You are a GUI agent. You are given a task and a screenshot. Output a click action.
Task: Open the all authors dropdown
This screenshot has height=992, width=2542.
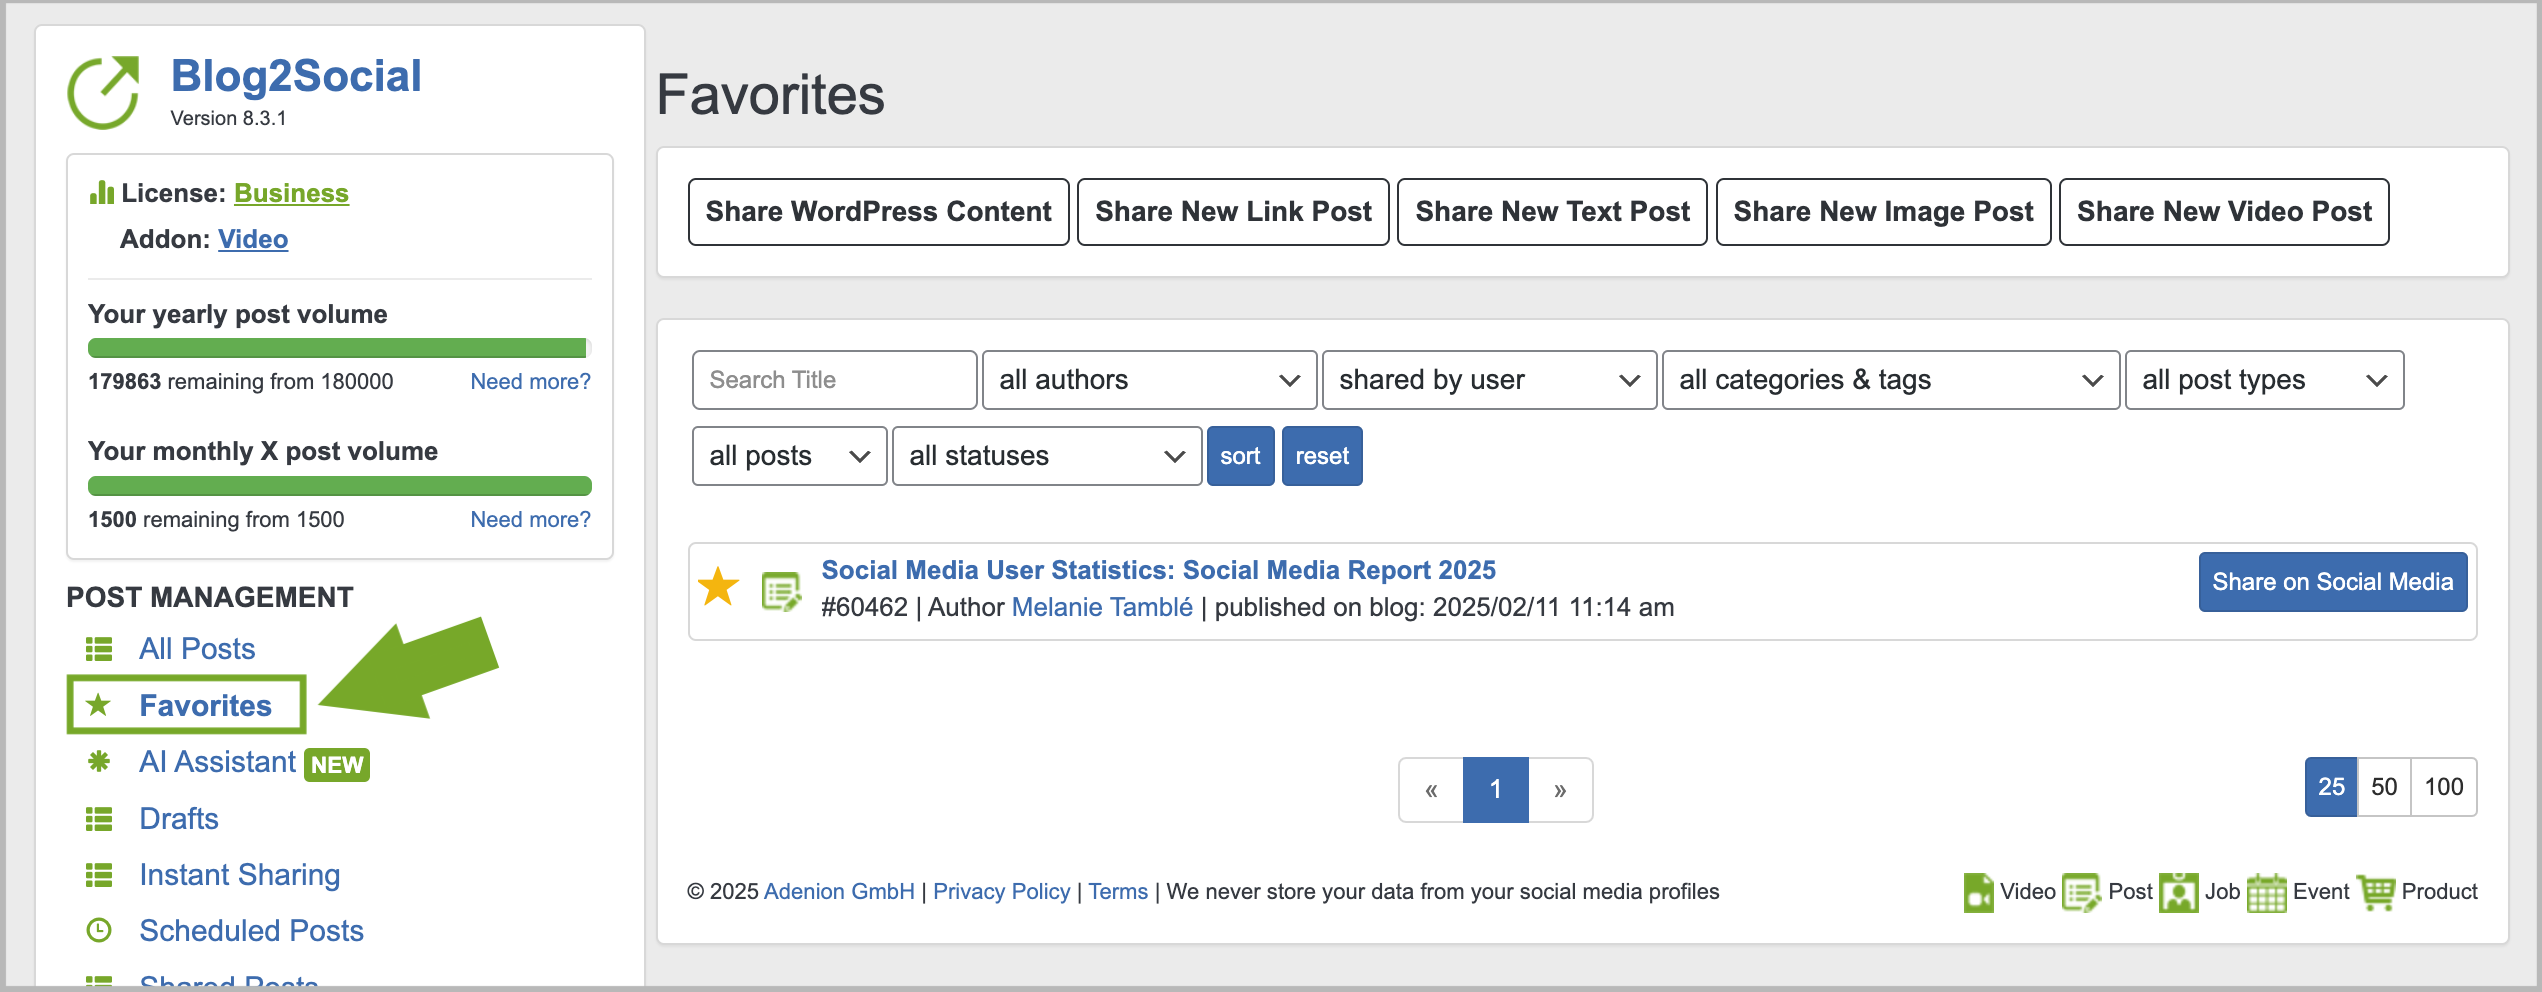[x=1149, y=380]
